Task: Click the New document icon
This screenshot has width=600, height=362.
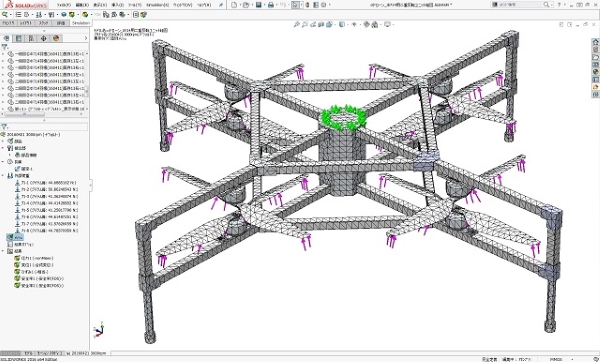Action: (234, 5)
